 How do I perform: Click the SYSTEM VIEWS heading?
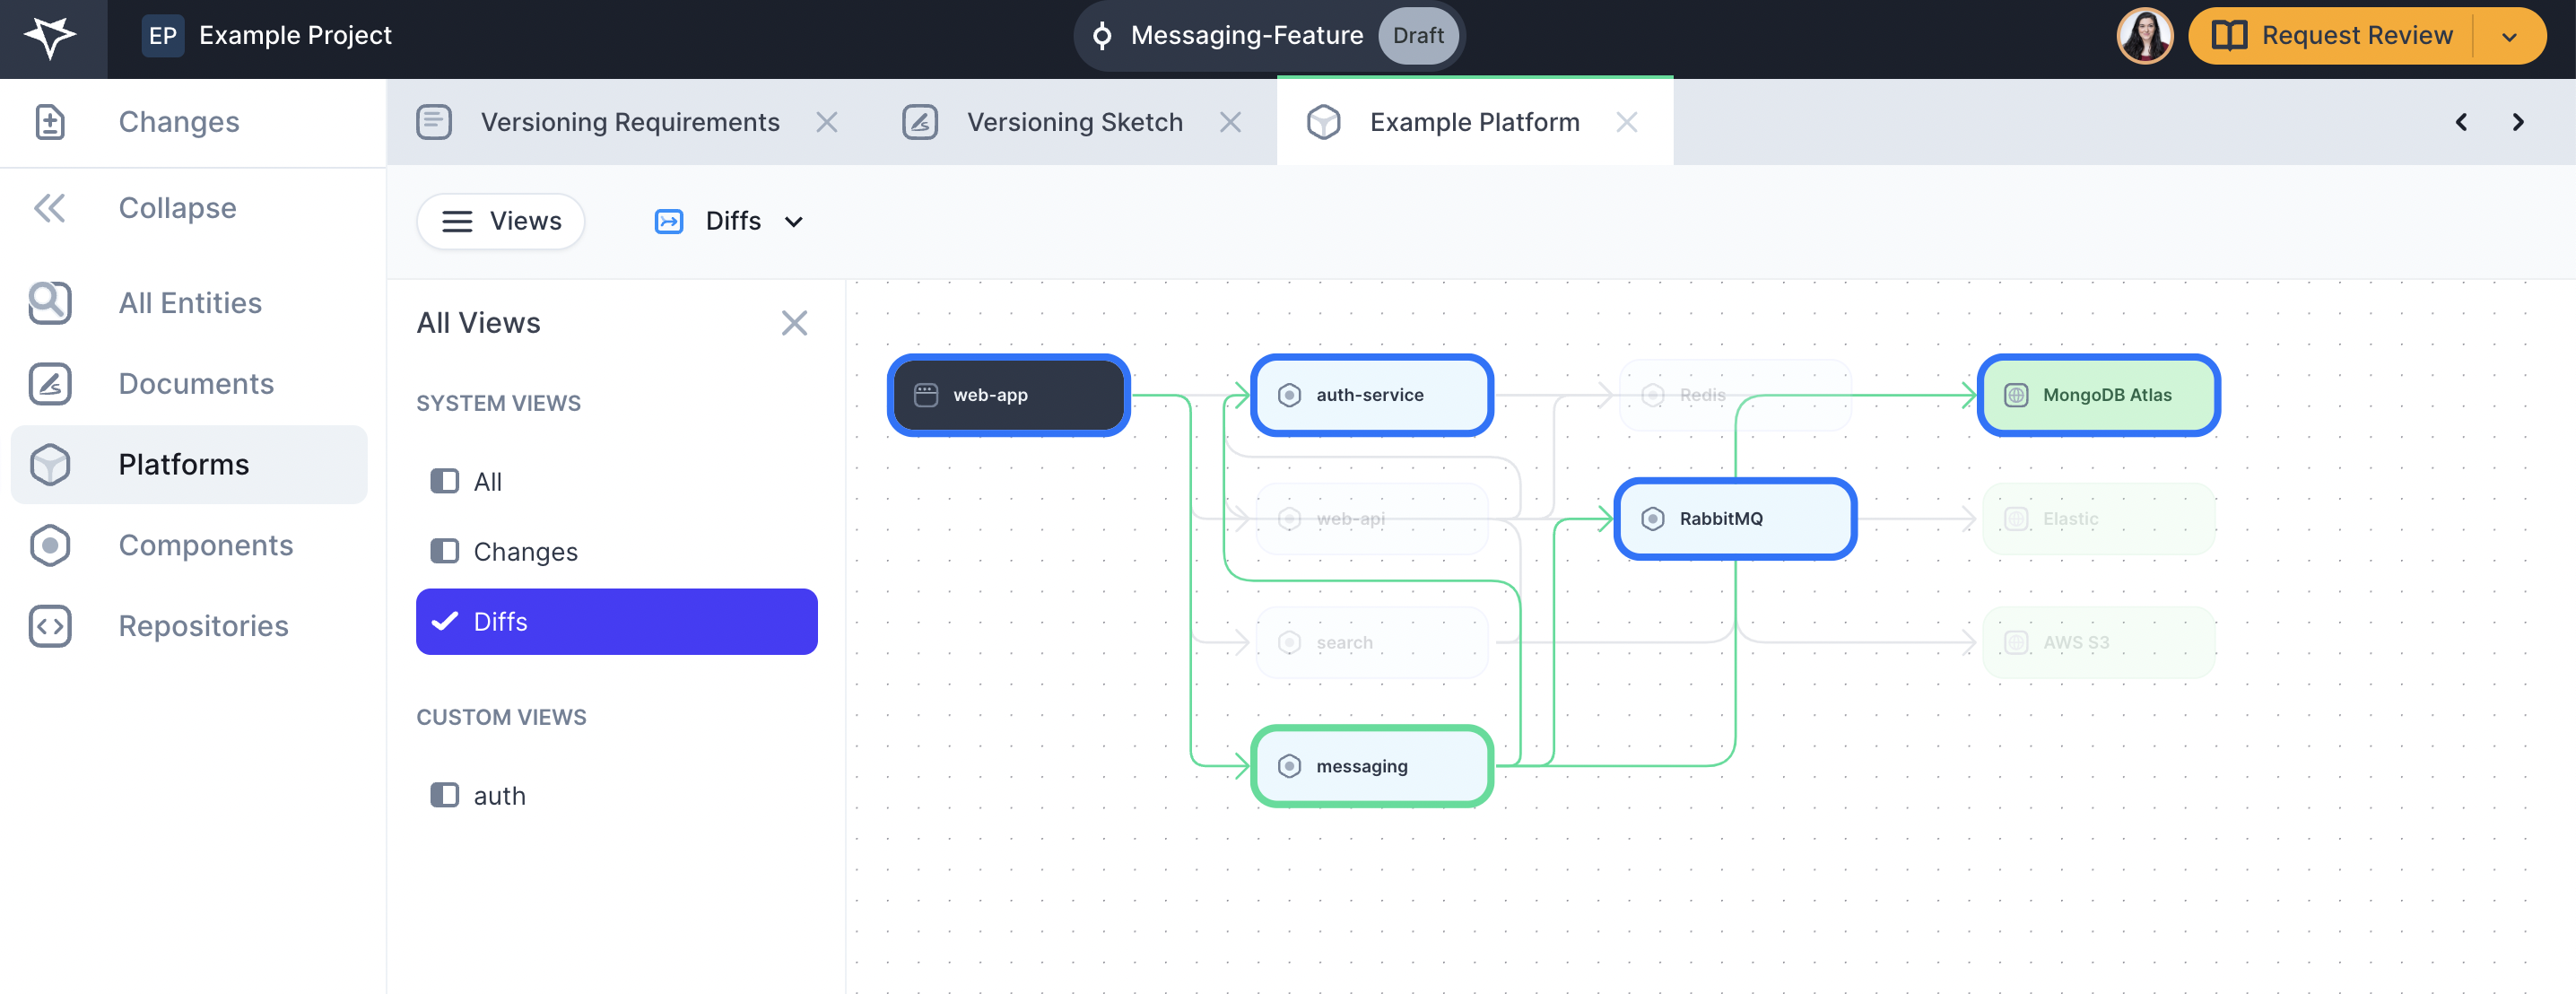pos(498,404)
